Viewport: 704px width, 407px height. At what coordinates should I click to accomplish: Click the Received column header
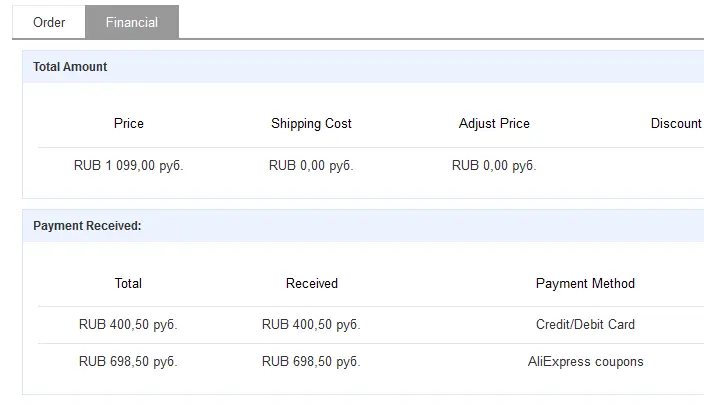point(312,283)
